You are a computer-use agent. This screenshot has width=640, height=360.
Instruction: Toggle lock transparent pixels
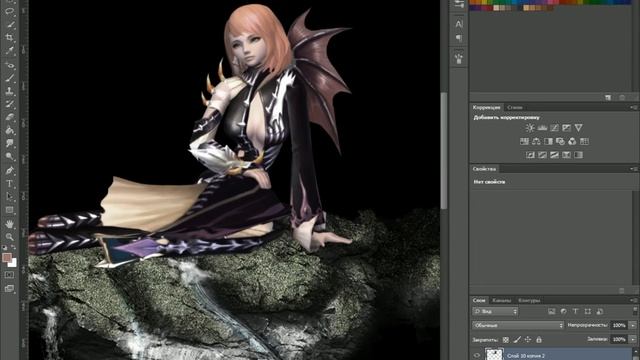(506, 340)
